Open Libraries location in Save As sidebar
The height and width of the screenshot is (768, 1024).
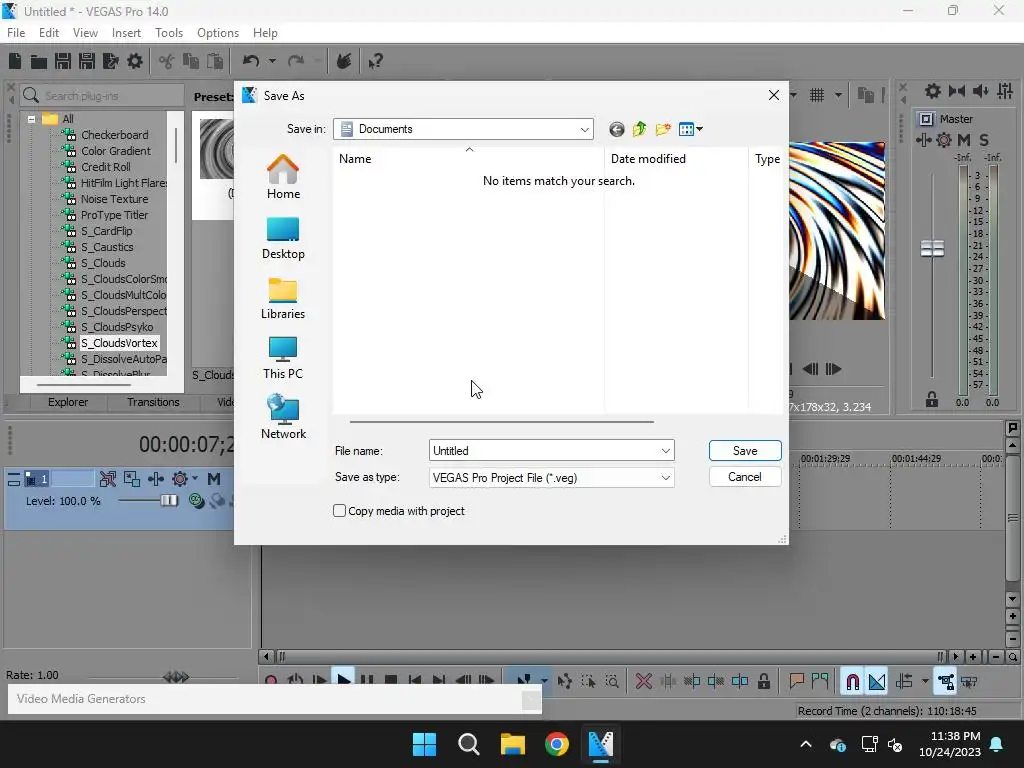pos(283,298)
